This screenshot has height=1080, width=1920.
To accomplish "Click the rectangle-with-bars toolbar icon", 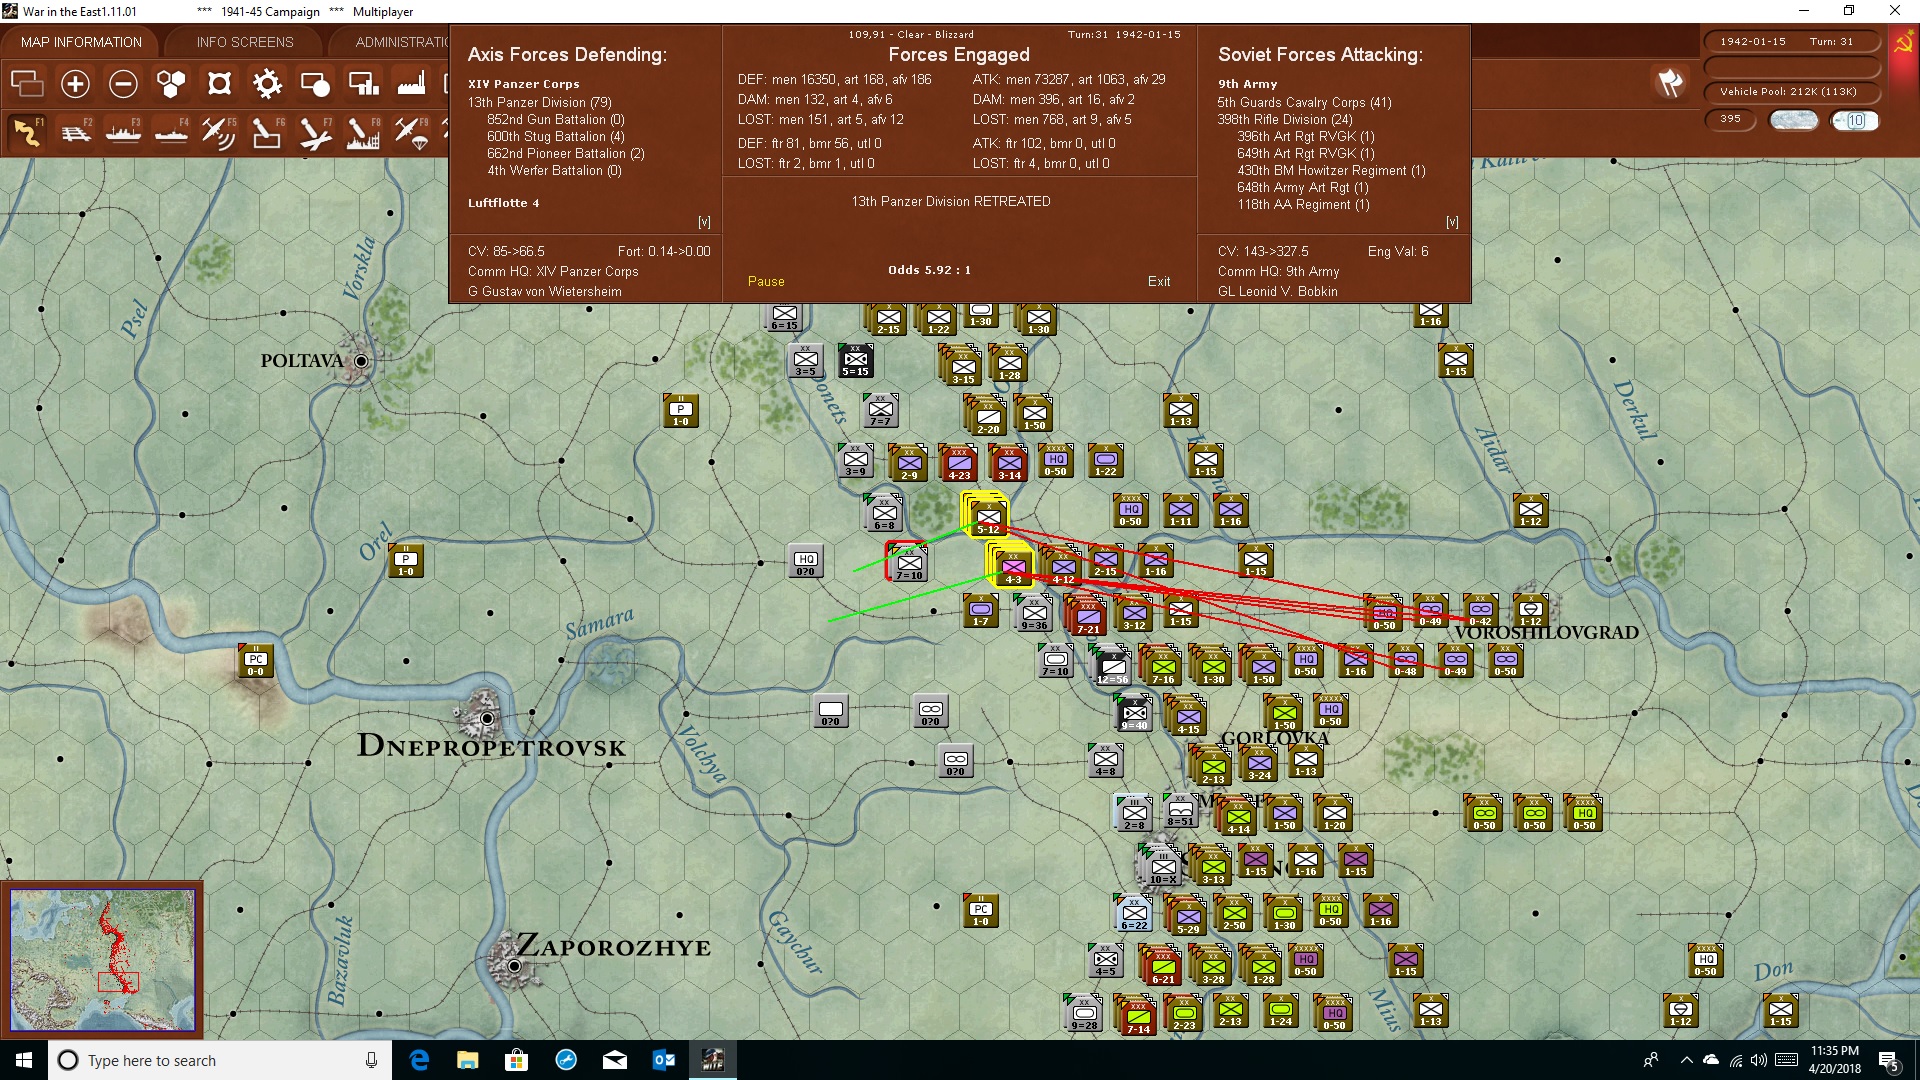I will pos(363,83).
